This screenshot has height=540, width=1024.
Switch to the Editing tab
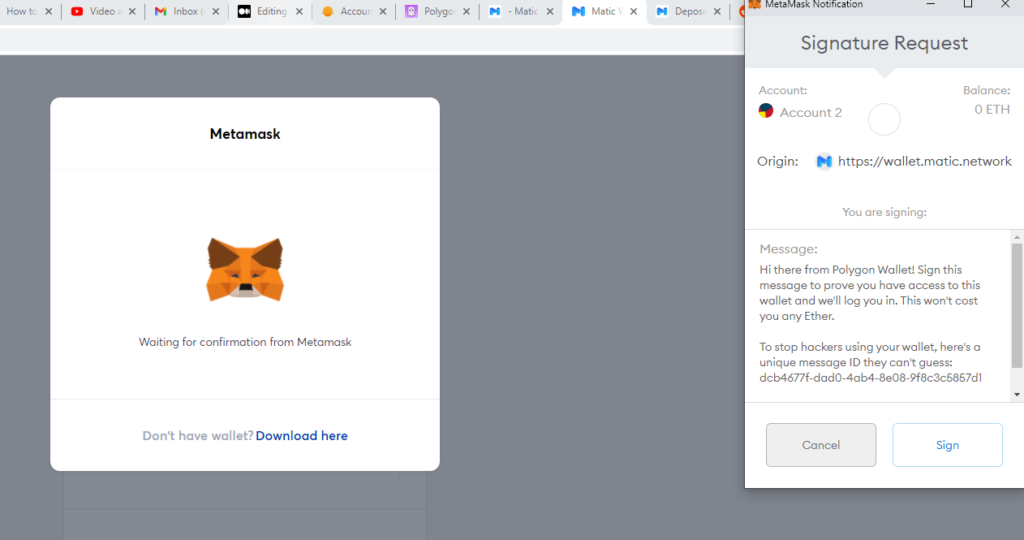click(x=265, y=12)
